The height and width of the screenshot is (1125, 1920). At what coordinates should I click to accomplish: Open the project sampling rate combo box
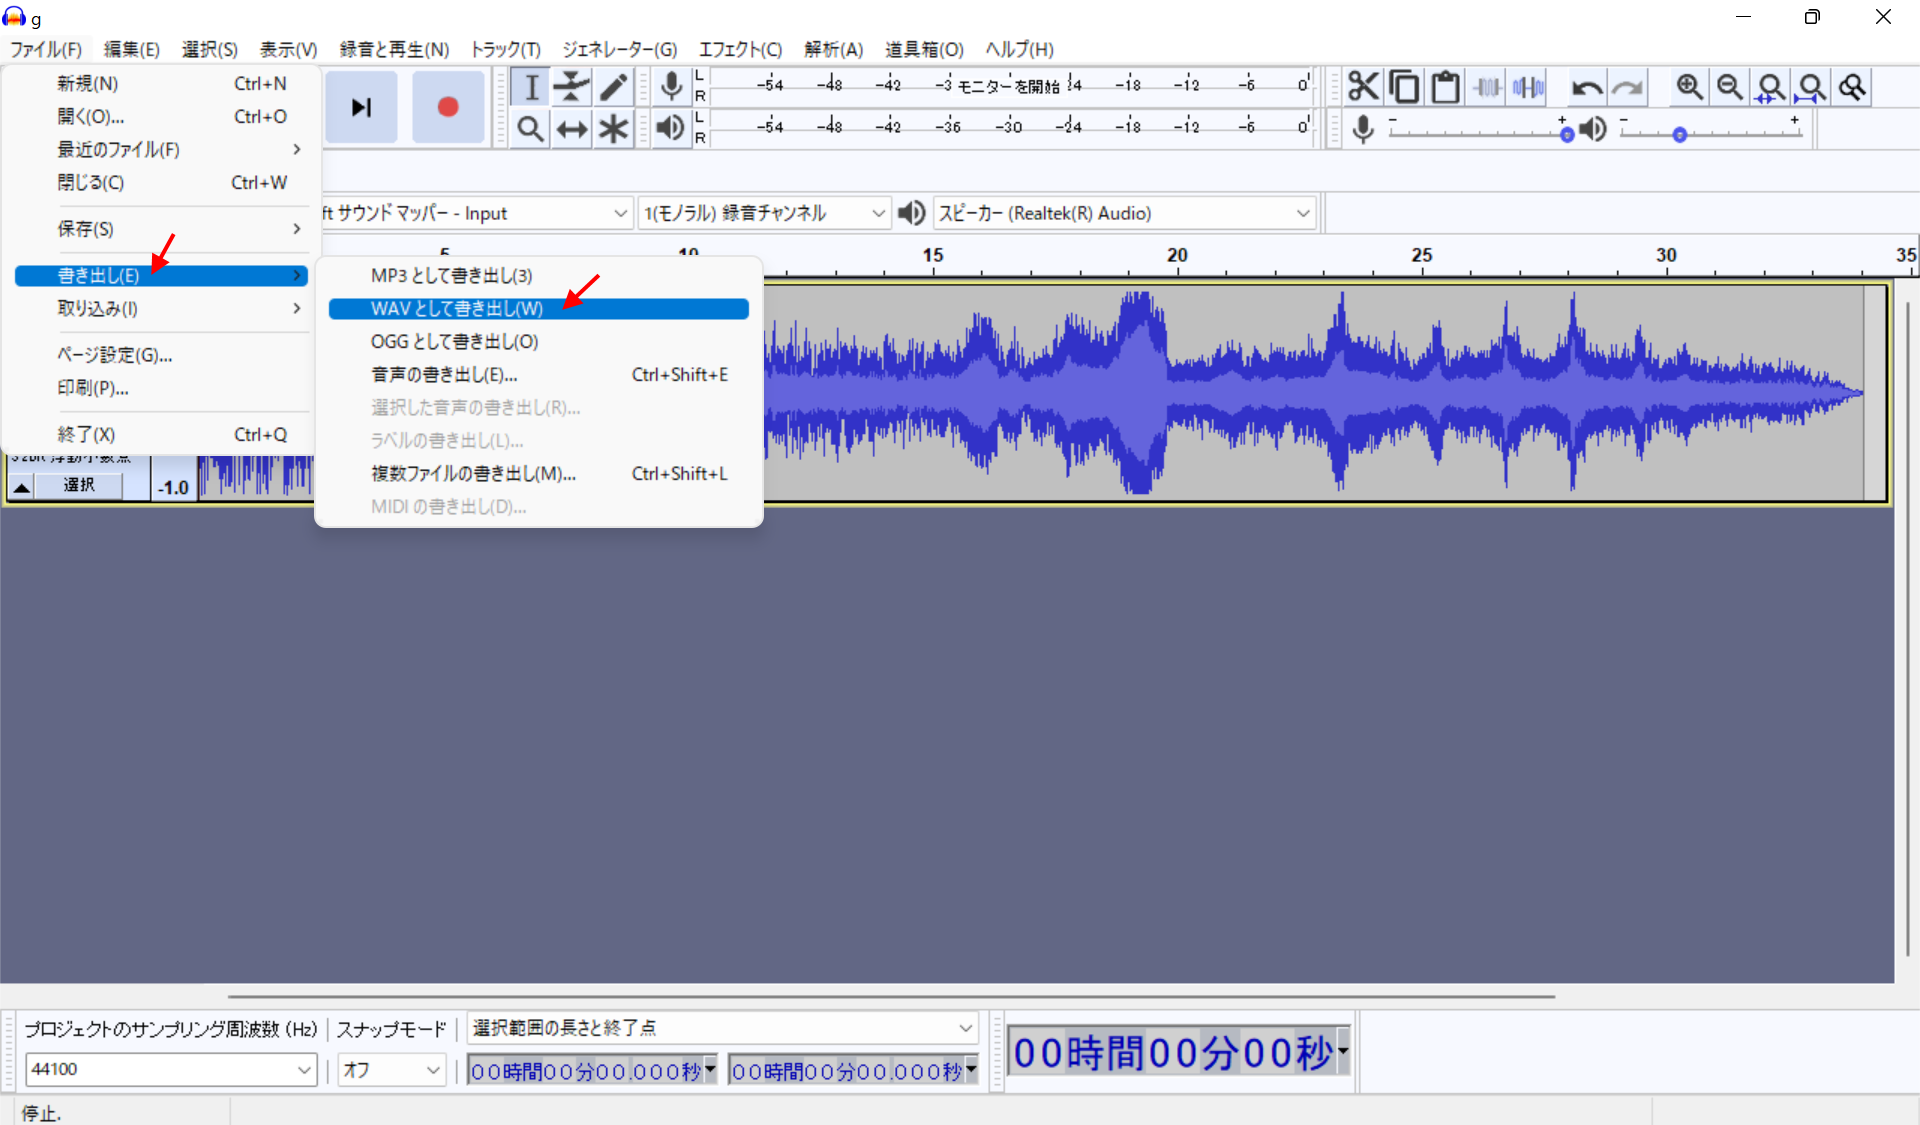[170, 1070]
